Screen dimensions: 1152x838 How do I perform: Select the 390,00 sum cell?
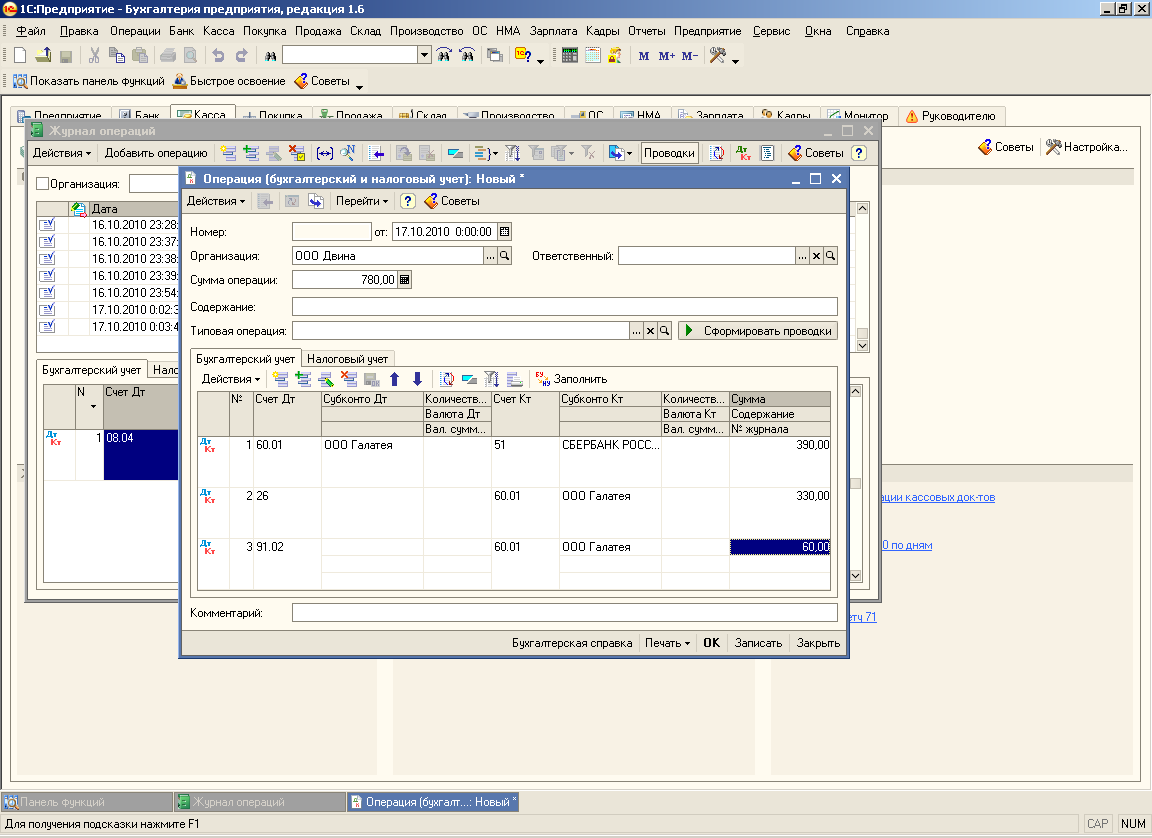[x=780, y=445]
